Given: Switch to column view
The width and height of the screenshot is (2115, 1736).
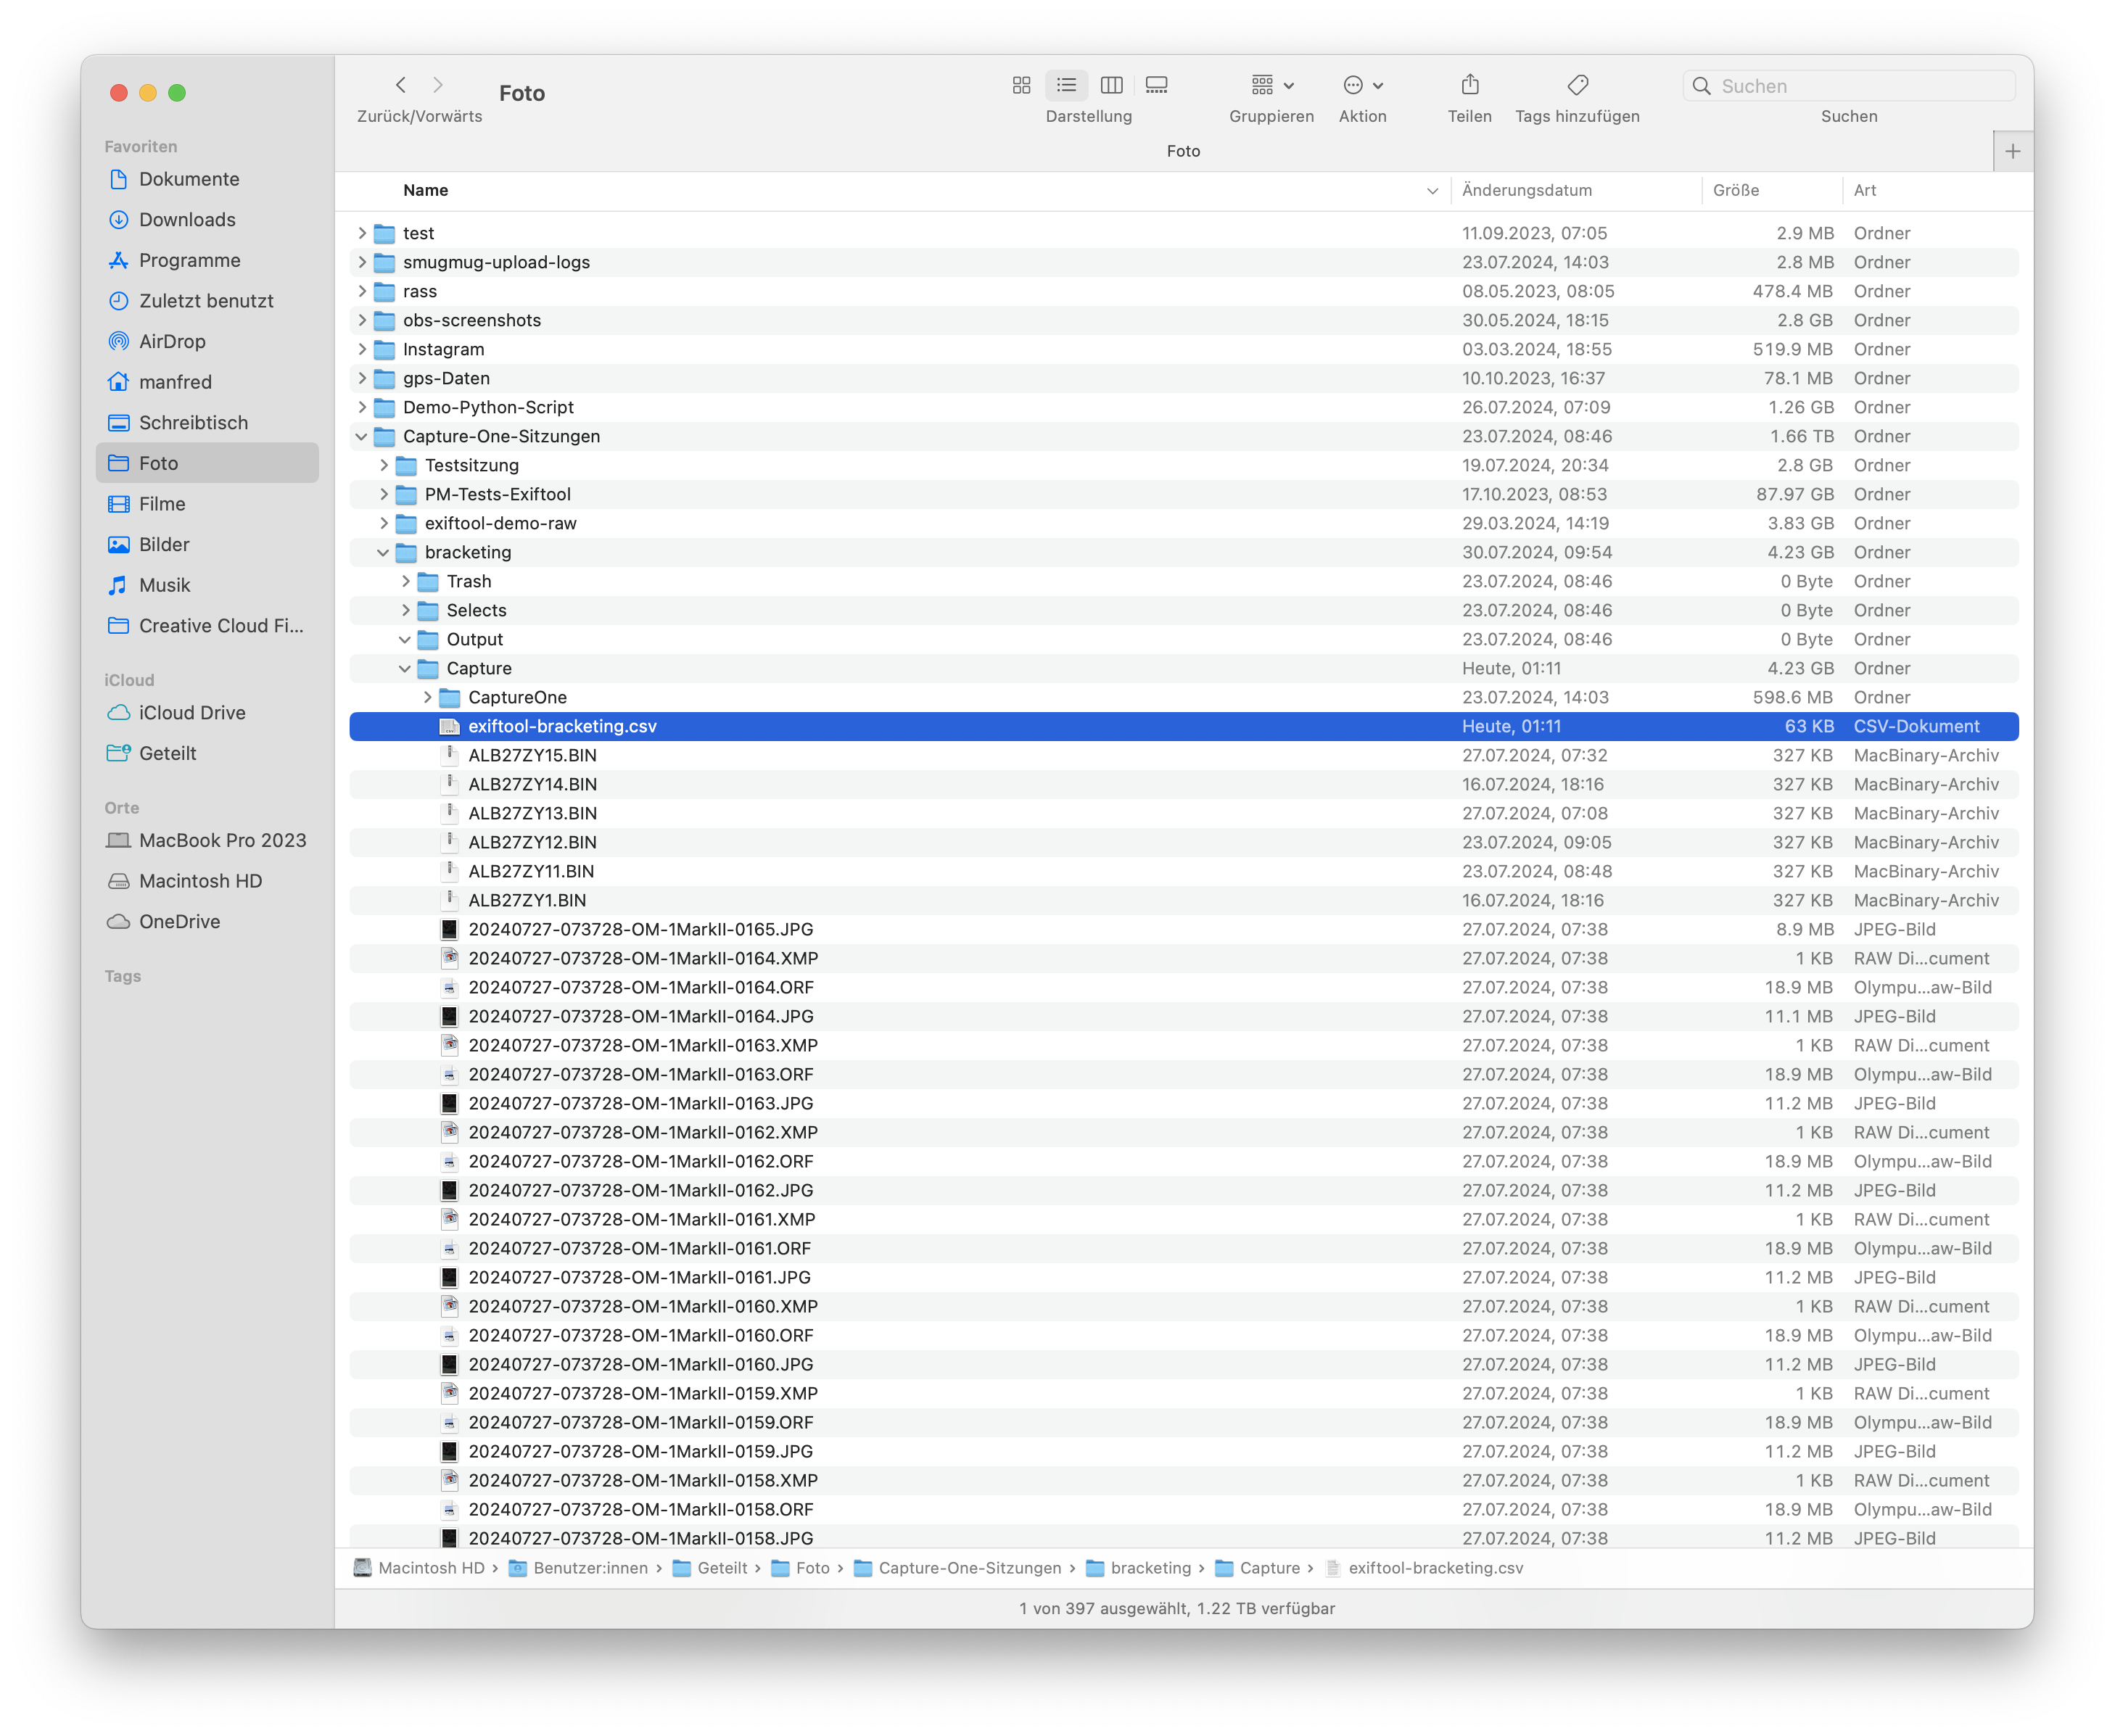Looking at the screenshot, I should [1111, 86].
